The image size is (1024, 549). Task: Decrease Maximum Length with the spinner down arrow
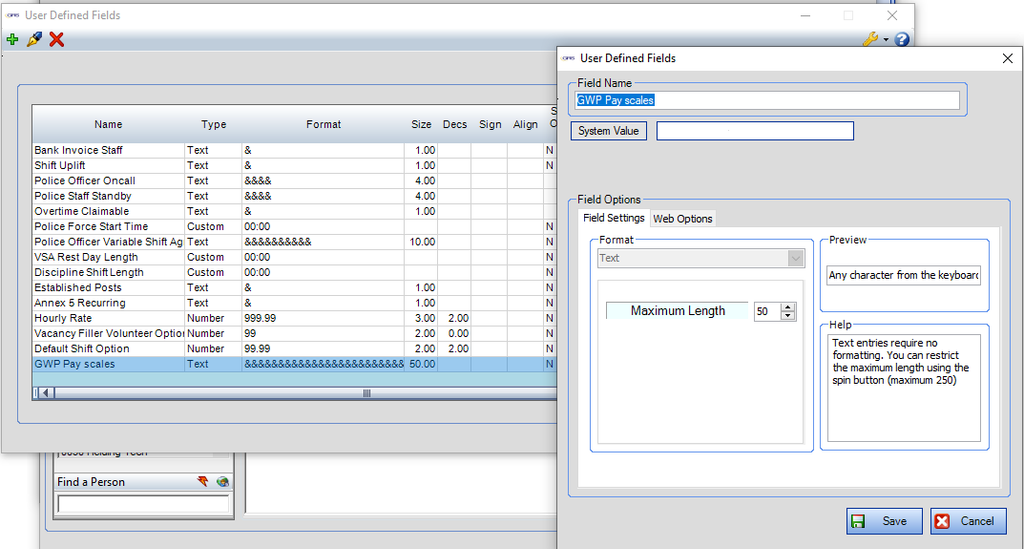coord(788,316)
